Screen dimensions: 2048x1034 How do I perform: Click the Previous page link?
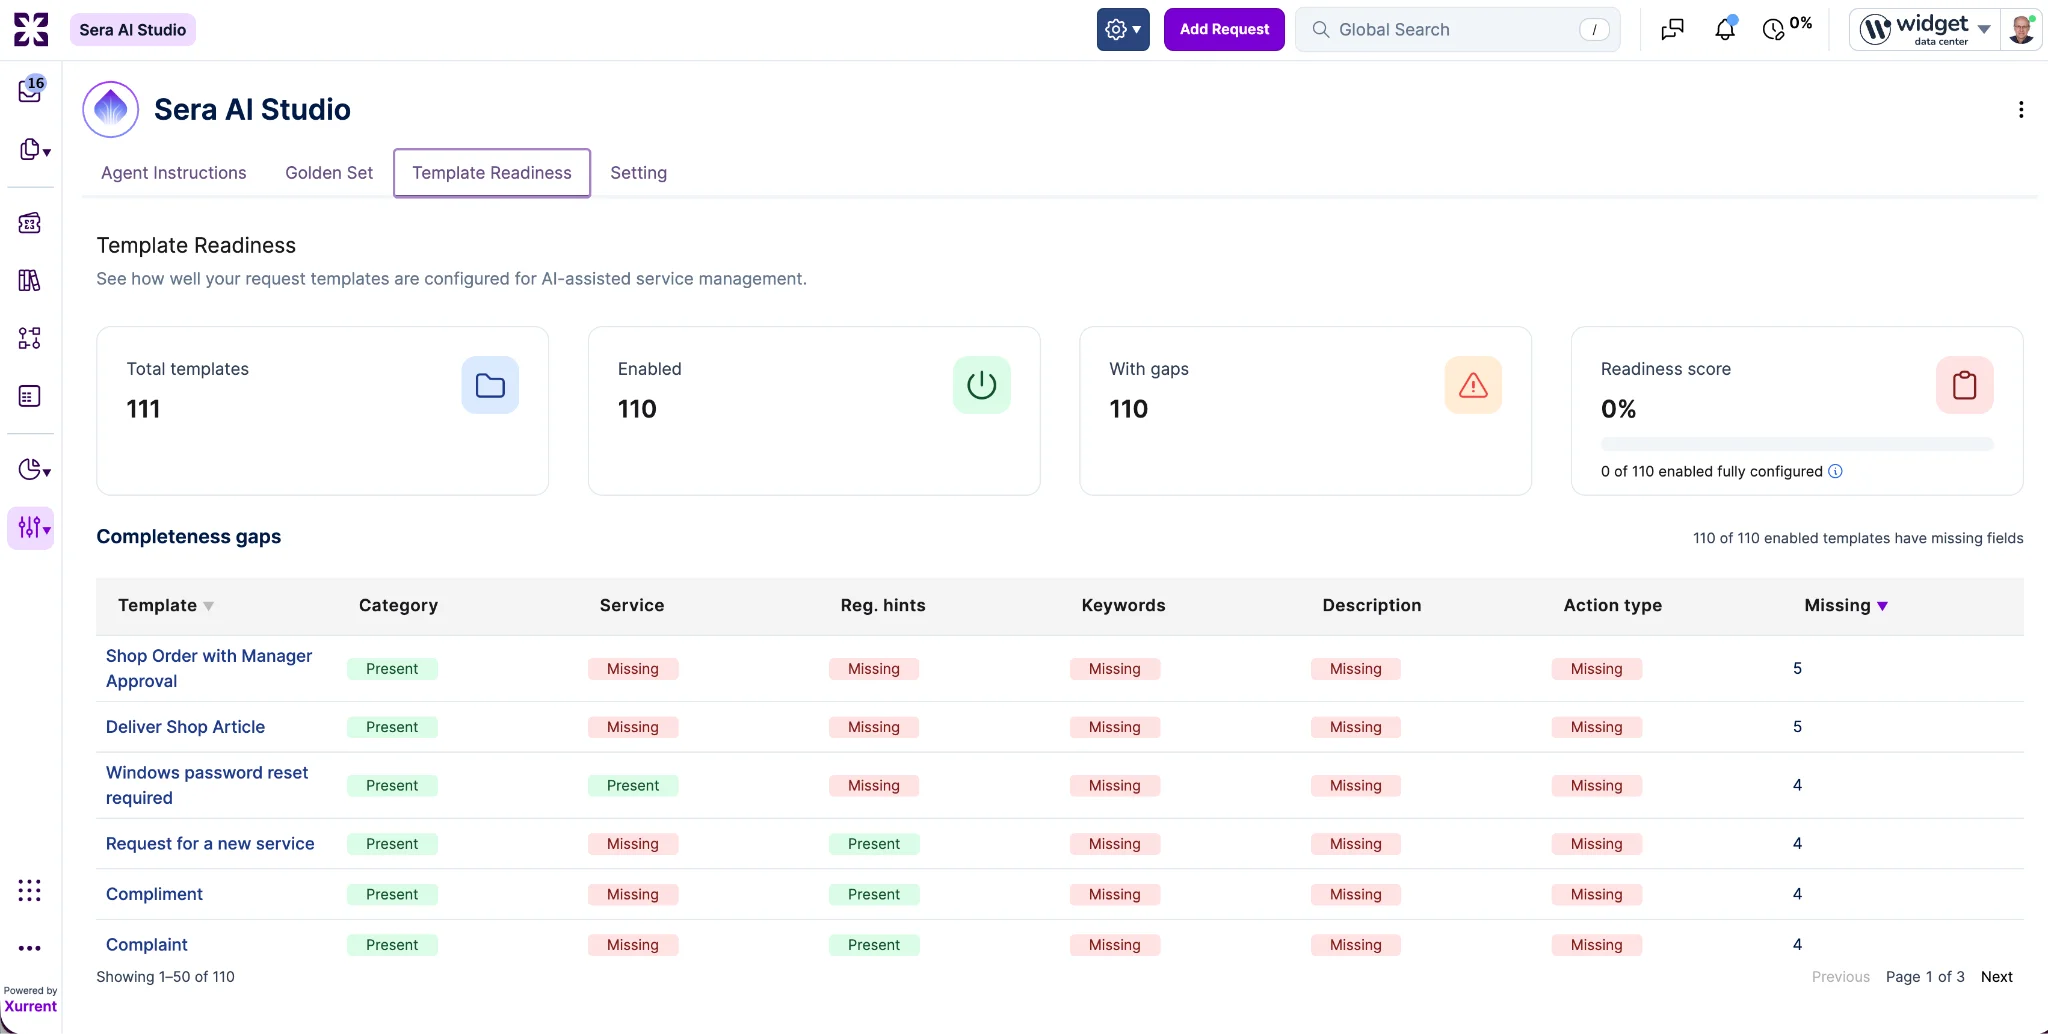(x=1840, y=977)
